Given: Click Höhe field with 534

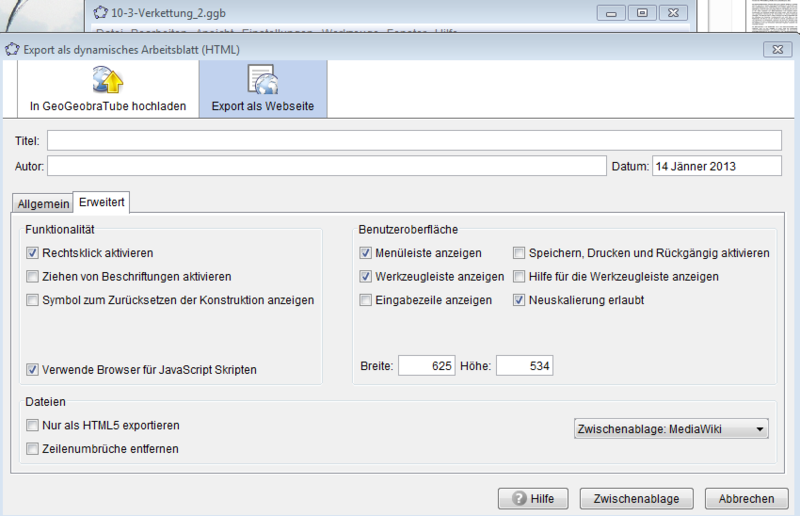Looking at the screenshot, I should click(x=524, y=365).
